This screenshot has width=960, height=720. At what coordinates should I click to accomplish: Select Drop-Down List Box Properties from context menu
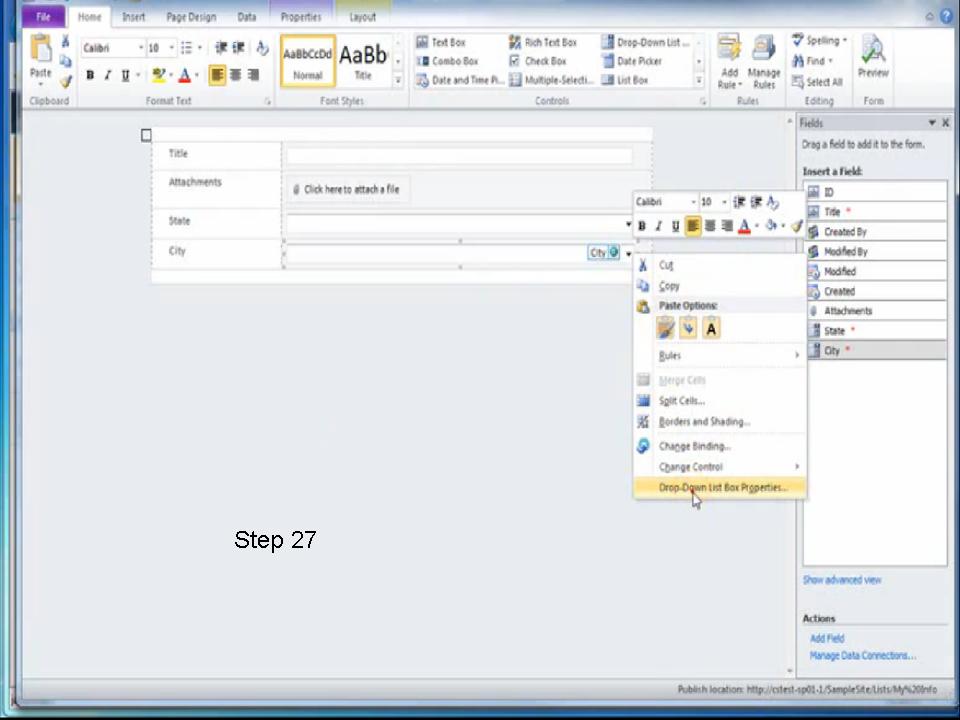pos(722,487)
